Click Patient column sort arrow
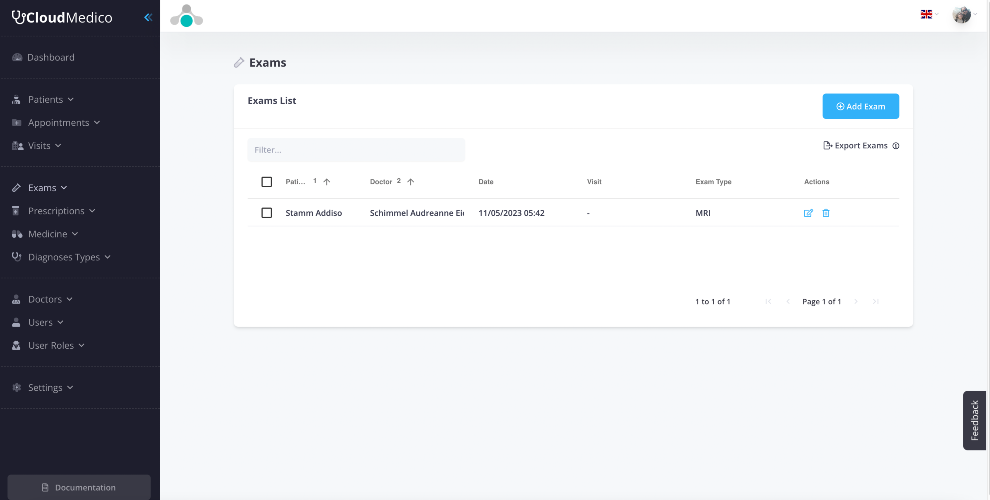The width and height of the screenshot is (990, 500). 326,182
